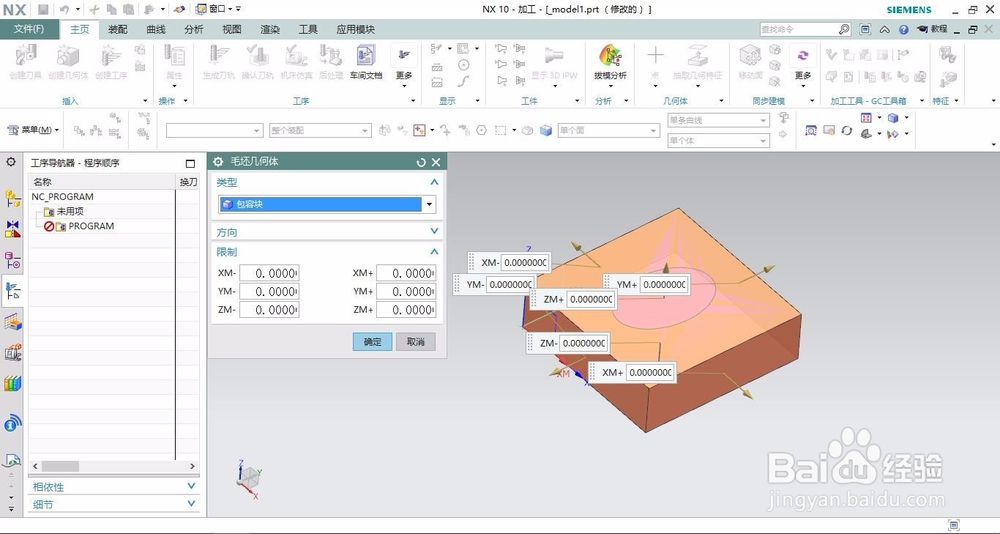Viewport: 1000px width, 534px height.
Task: Collapse the 限制 section
Action: tap(434, 252)
